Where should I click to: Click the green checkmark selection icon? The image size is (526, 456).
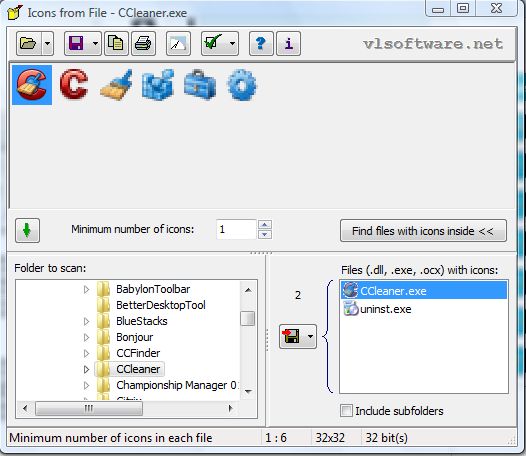point(213,43)
